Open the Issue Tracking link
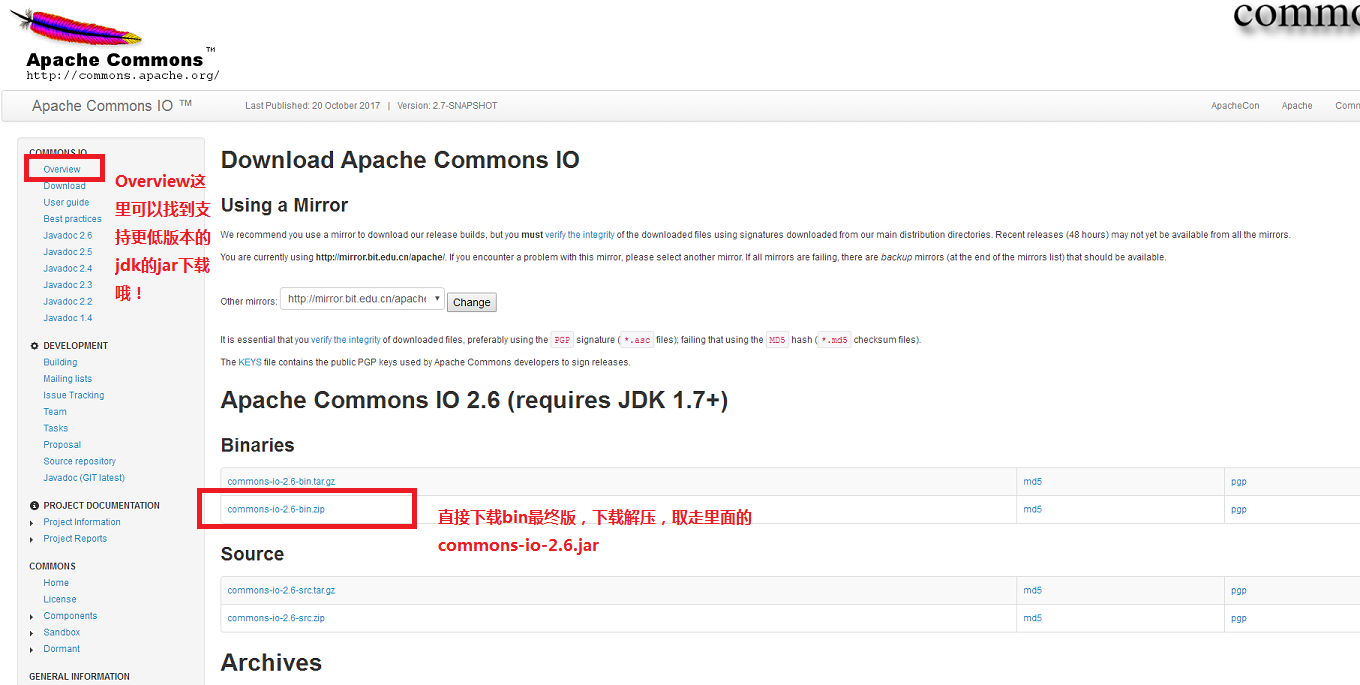The image size is (1360, 685). pos(73,396)
